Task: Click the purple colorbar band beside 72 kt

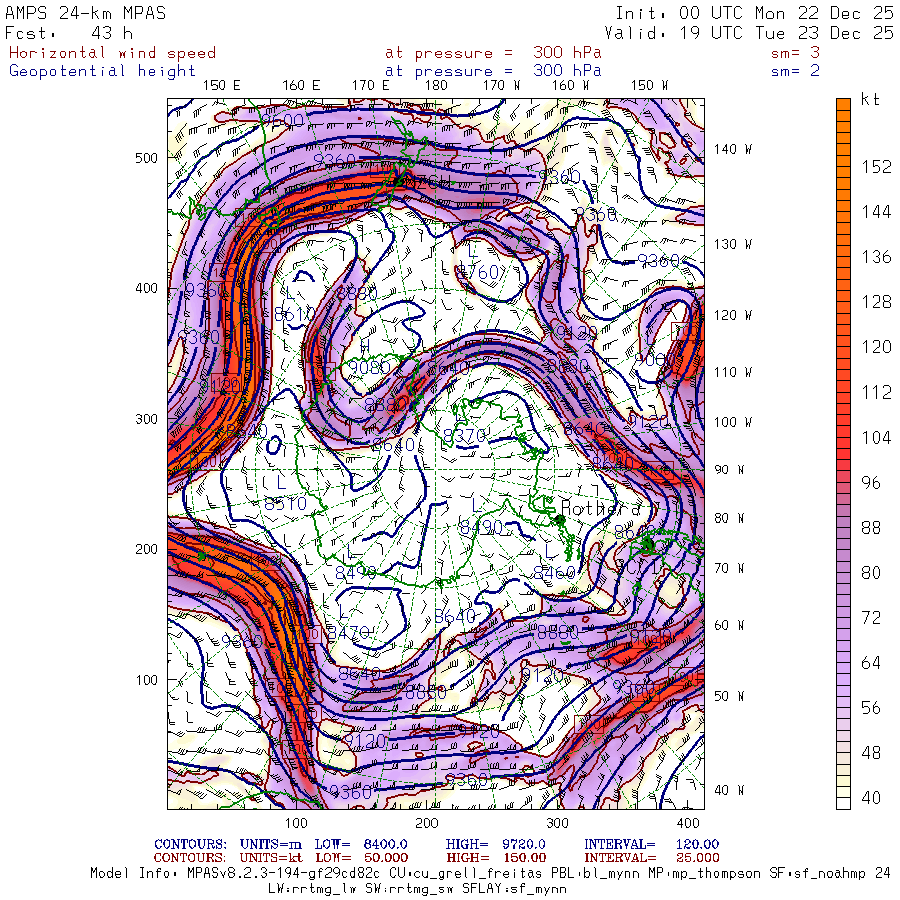Action: (x=843, y=618)
